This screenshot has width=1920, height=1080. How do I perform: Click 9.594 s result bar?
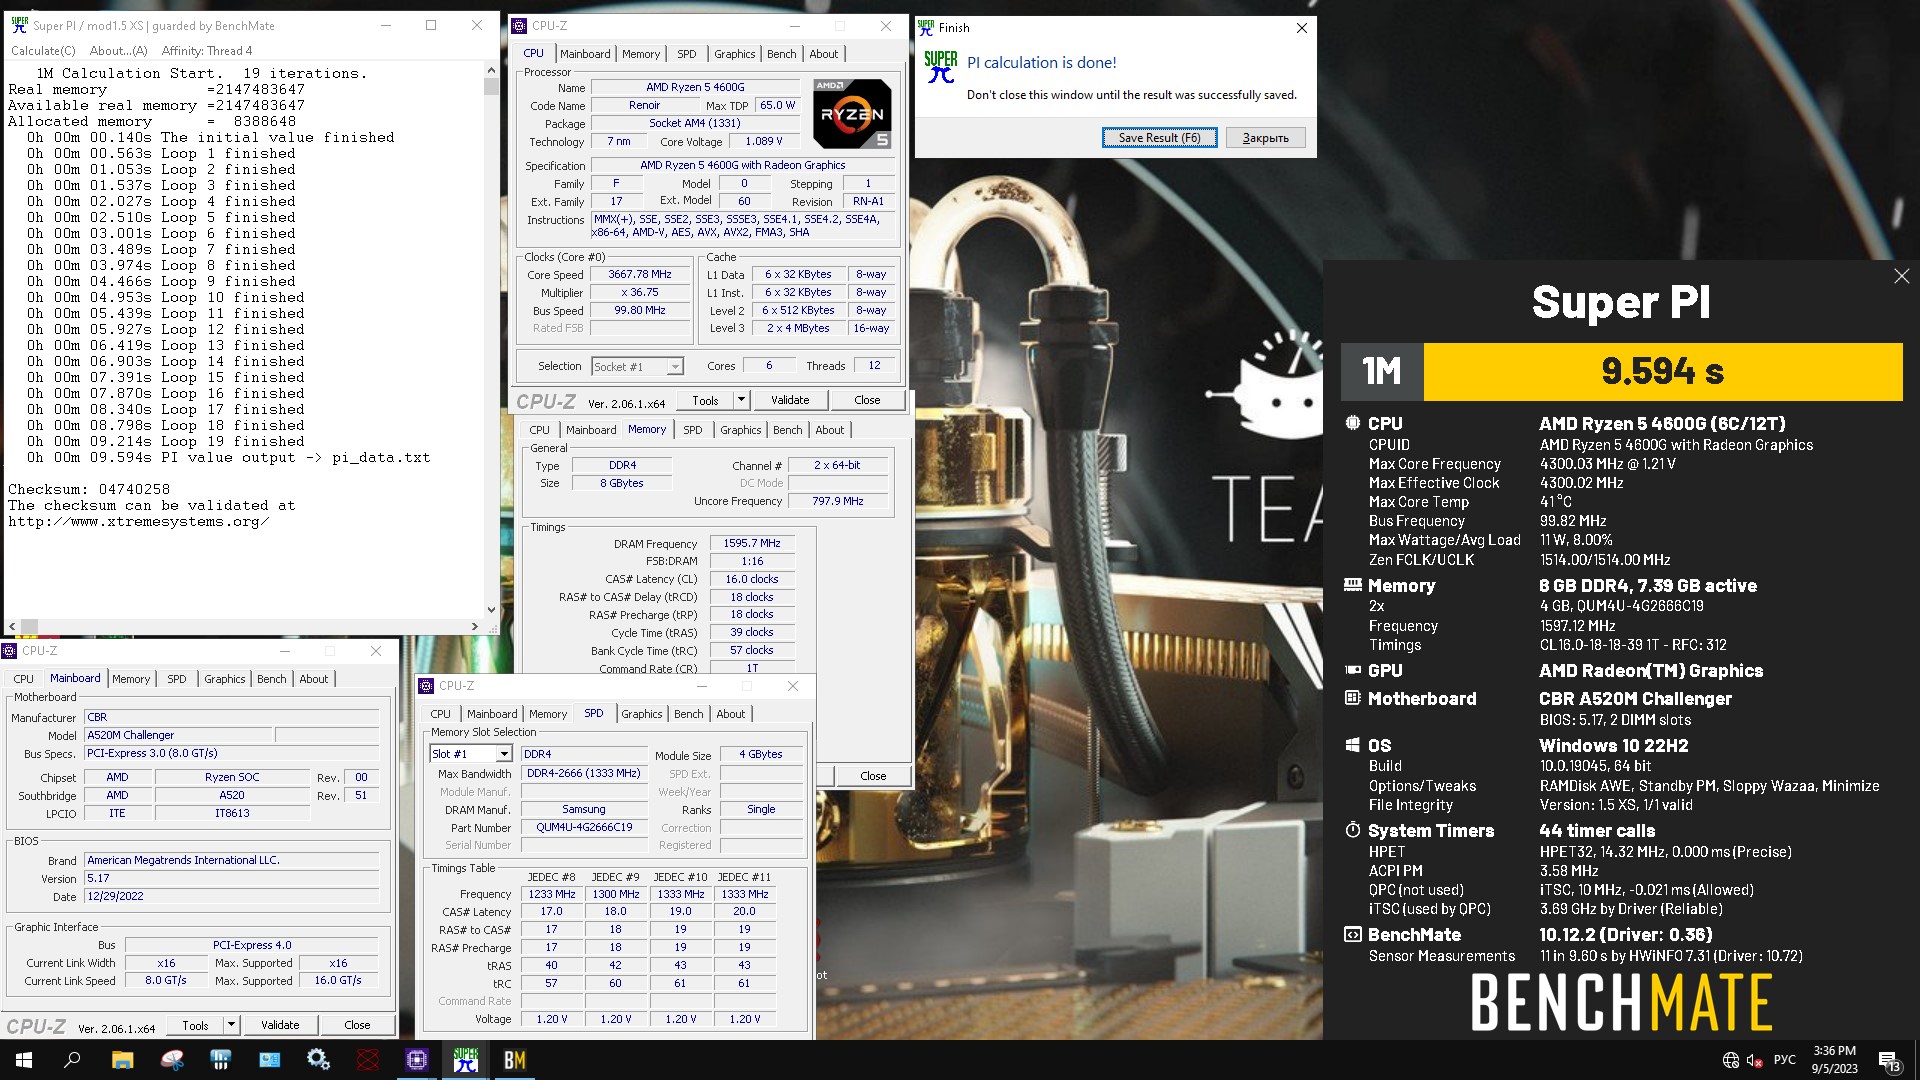point(1662,372)
